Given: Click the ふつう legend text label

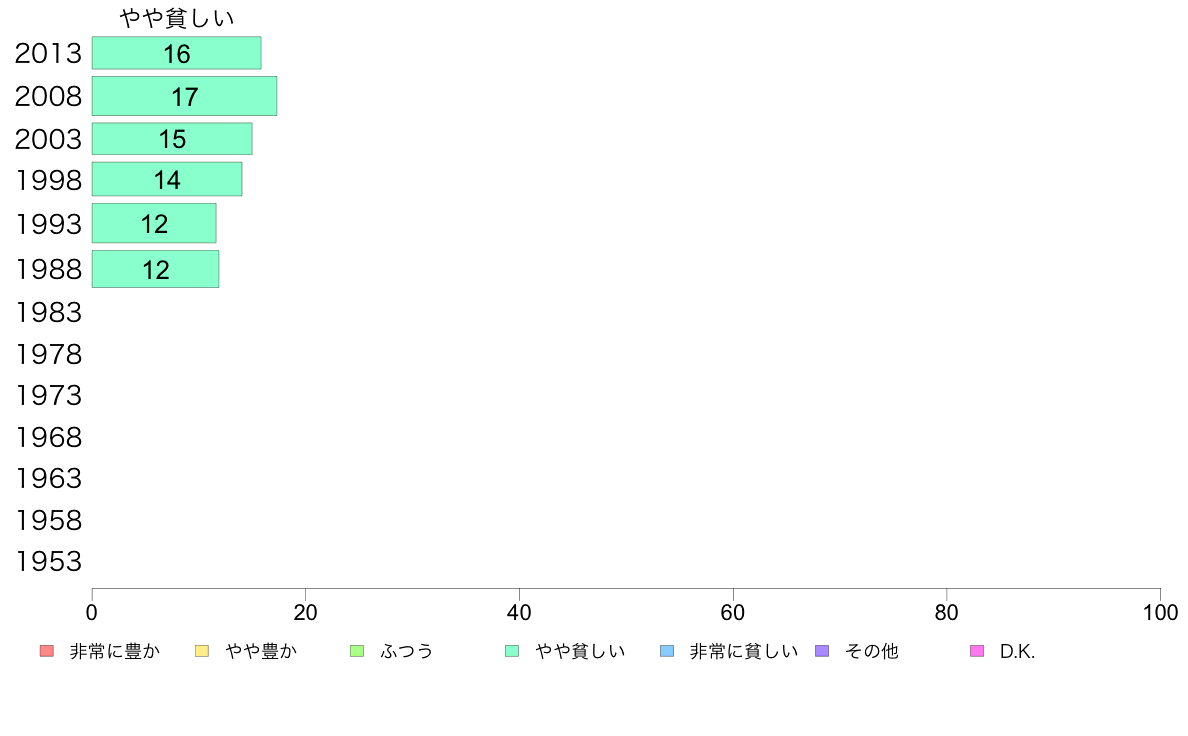Looking at the screenshot, I should [407, 651].
